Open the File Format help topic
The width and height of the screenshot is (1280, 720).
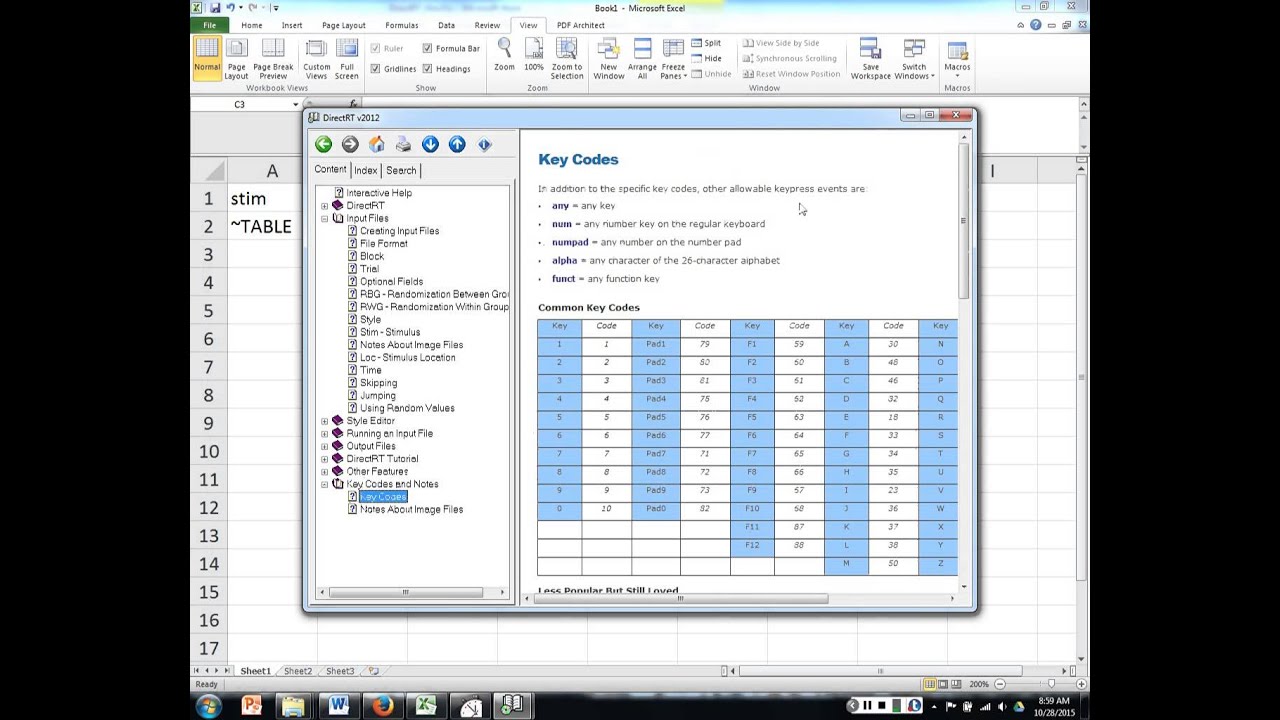[x=384, y=243]
